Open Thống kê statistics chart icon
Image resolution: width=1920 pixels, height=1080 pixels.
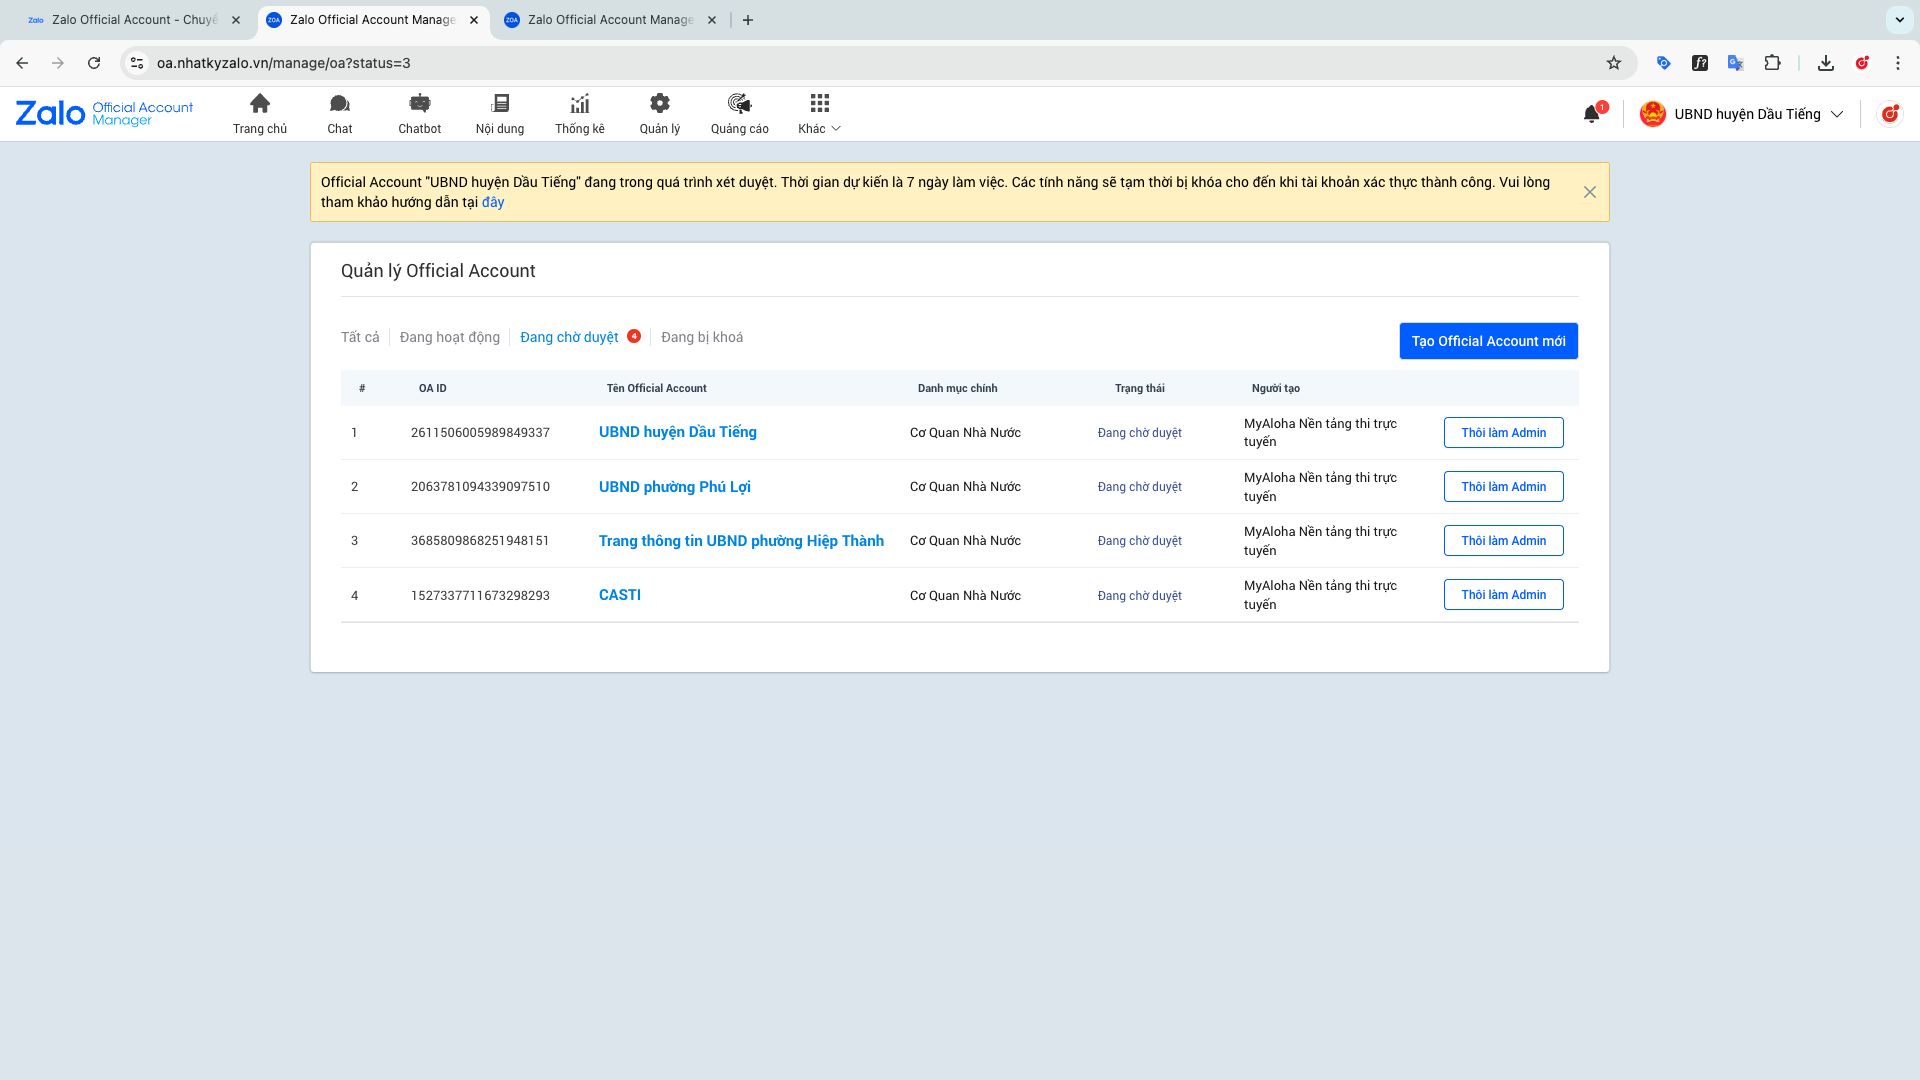pos(580,104)
